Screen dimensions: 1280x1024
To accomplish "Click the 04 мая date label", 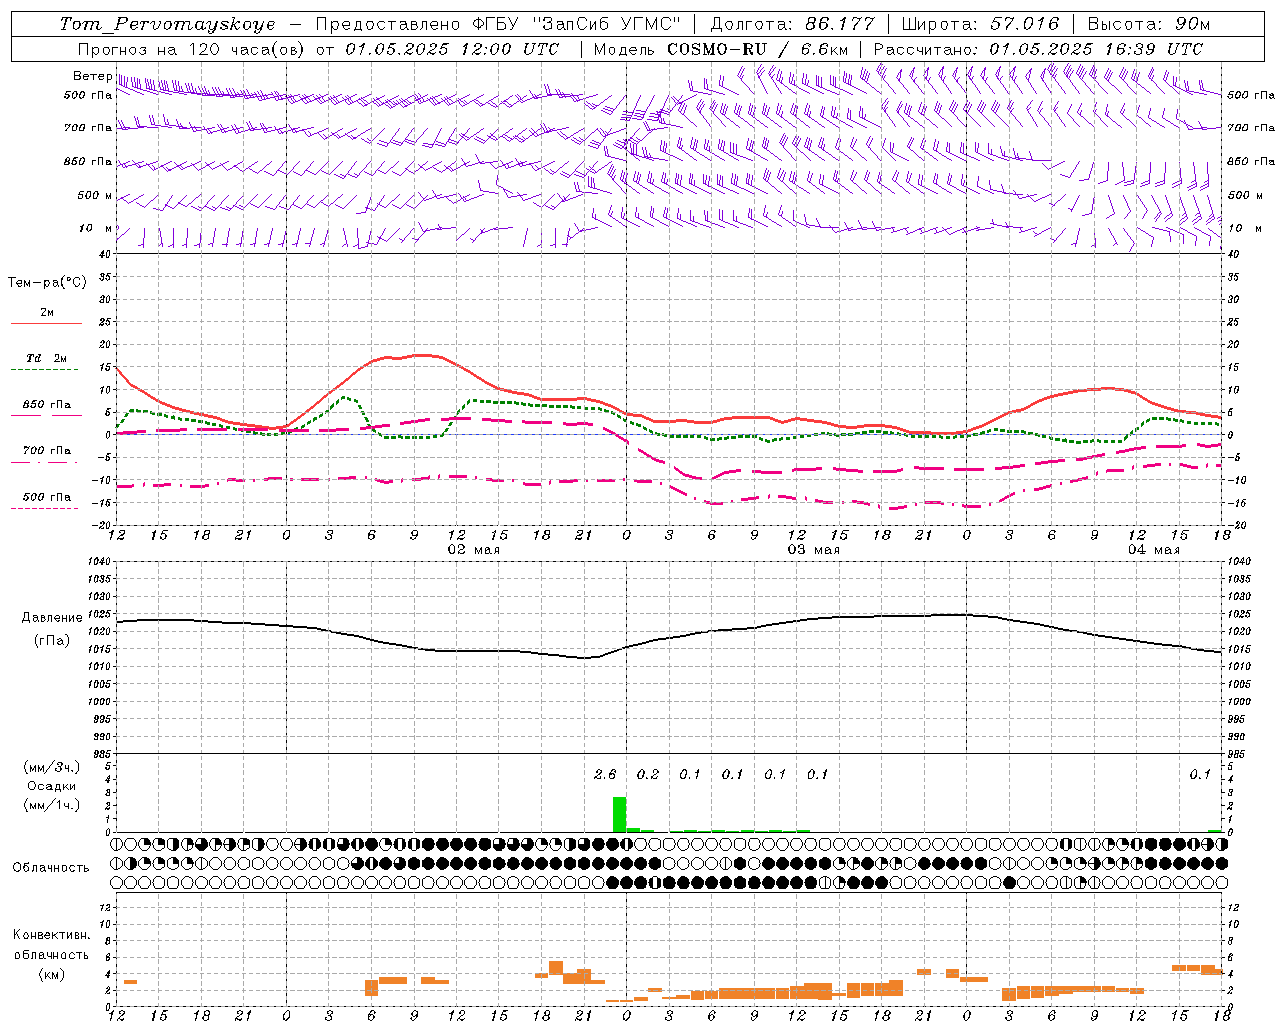I will click(x=1153, y=550).
